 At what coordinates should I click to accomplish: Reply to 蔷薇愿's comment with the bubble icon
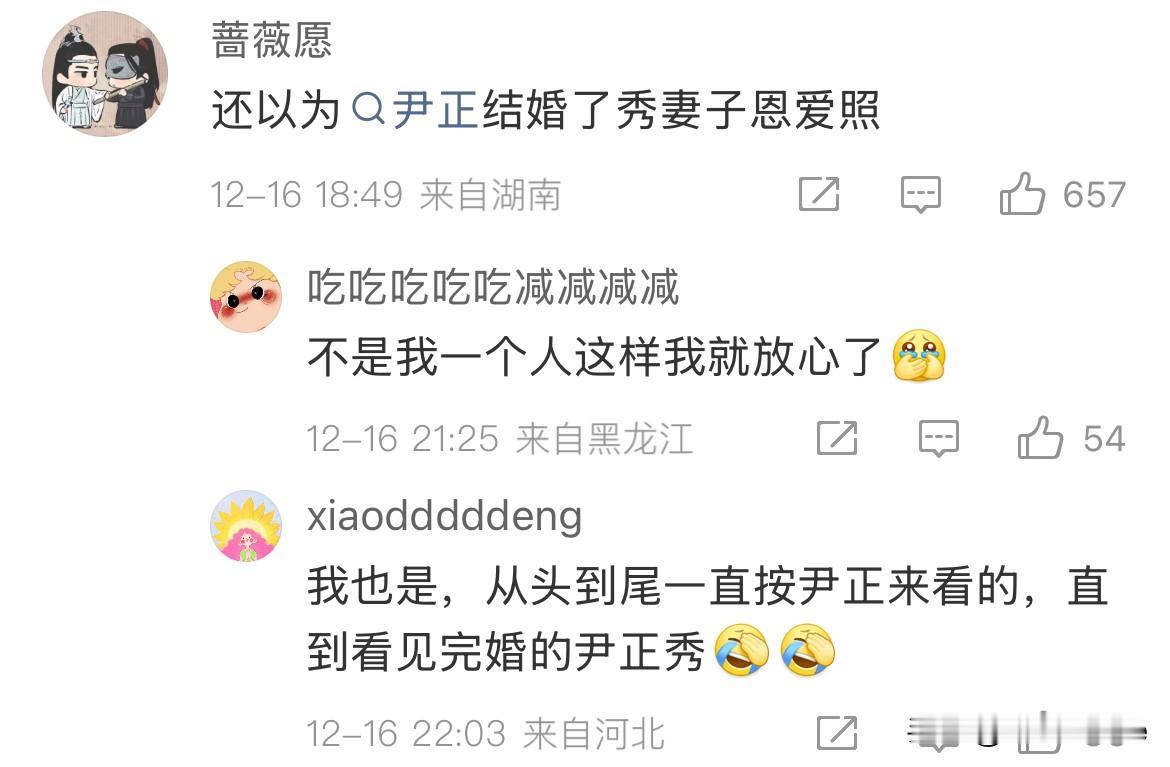click(x=921, y=195)
